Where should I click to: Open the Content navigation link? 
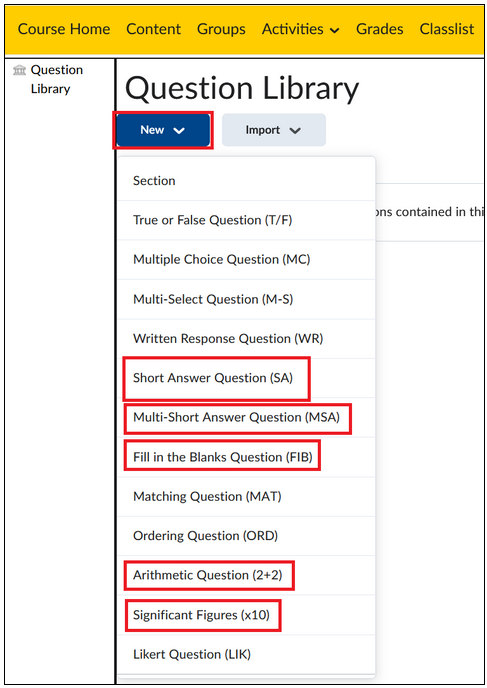click(x=154, y=29)
